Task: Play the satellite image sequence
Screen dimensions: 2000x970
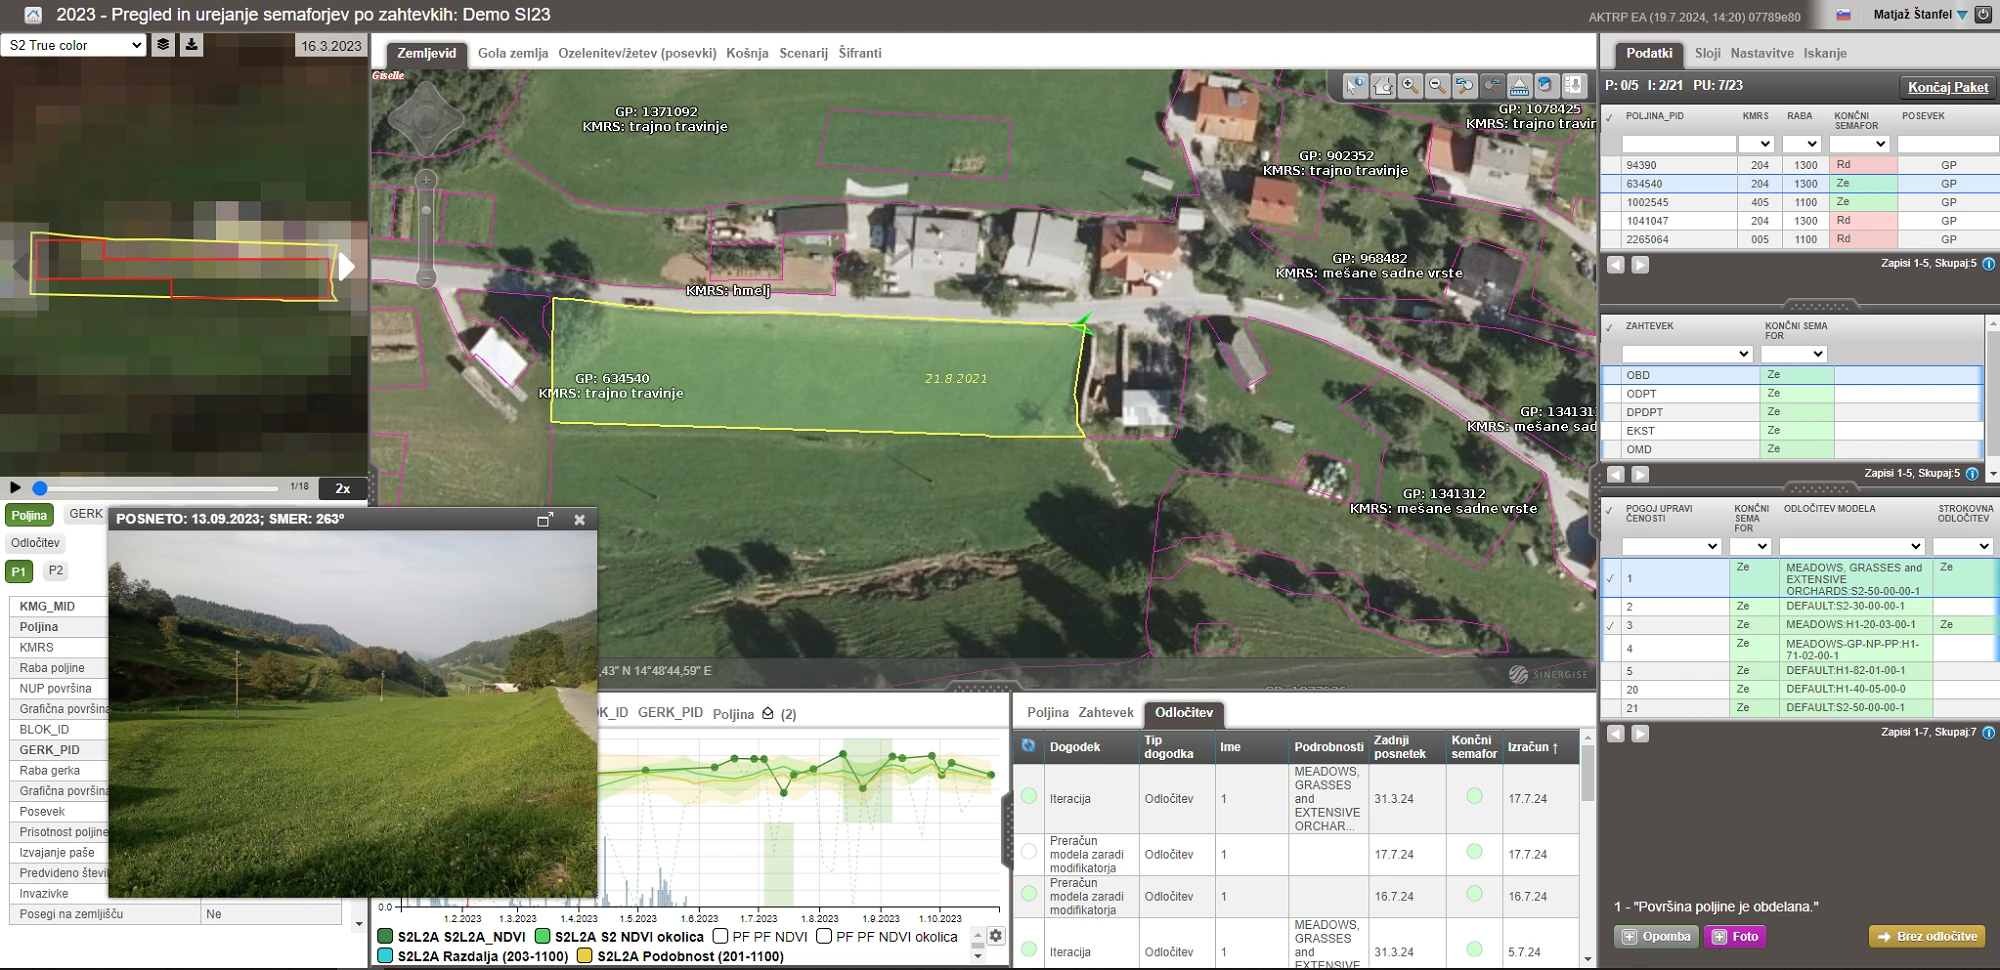Action: (15, 488)
